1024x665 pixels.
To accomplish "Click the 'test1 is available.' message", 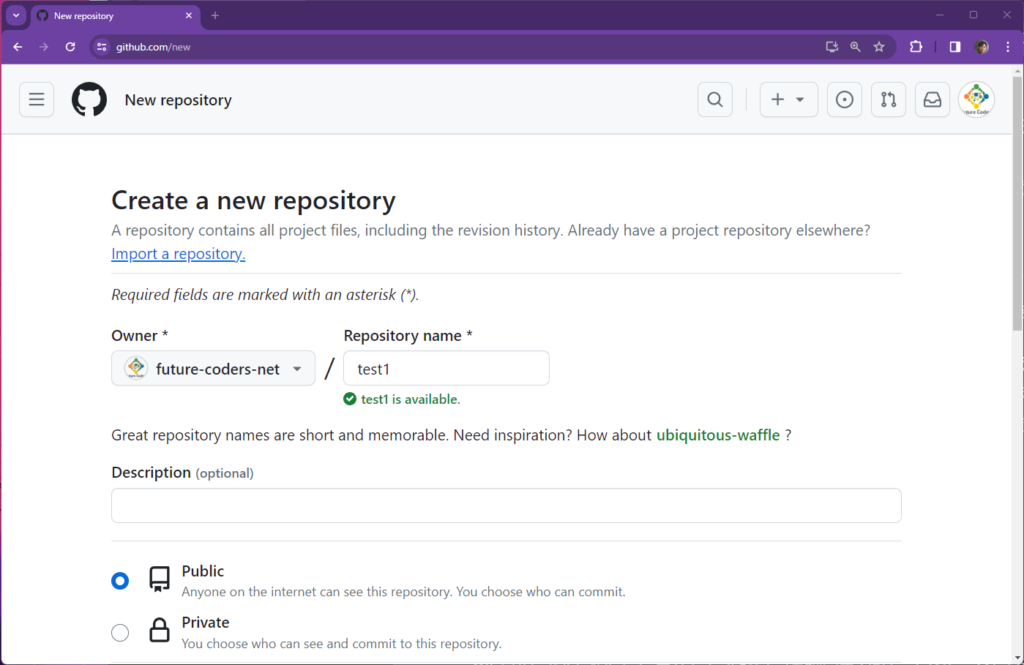I will pos(410,399).
